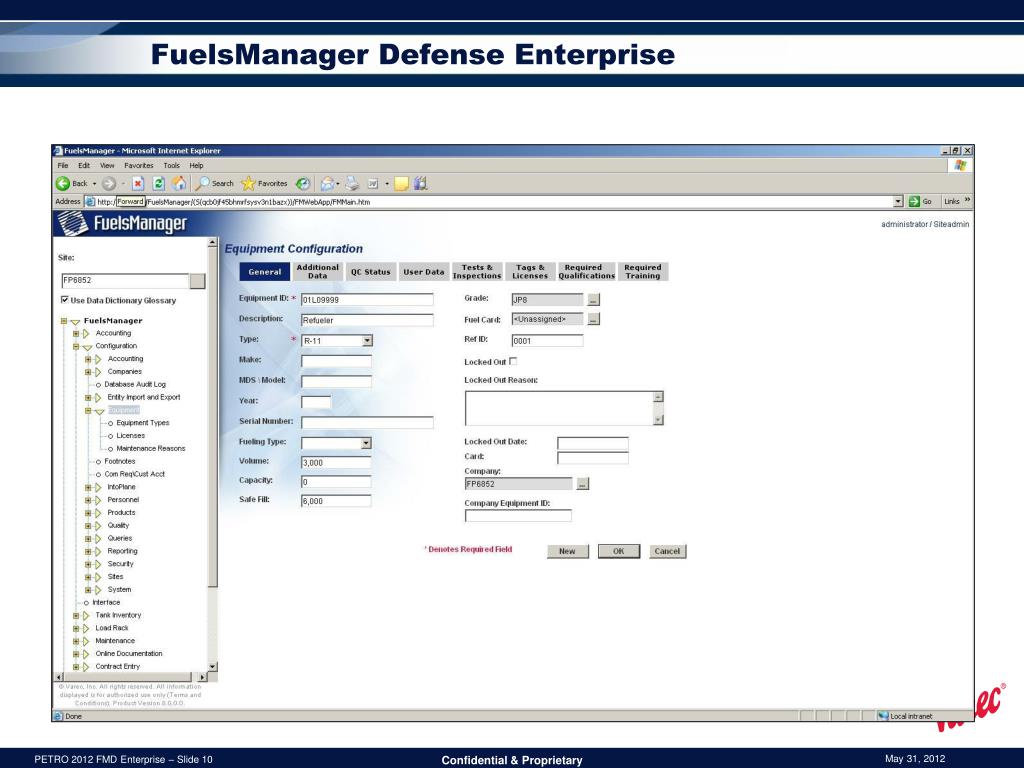Click the Company browse ellipsis button

(x=583, y=484)
